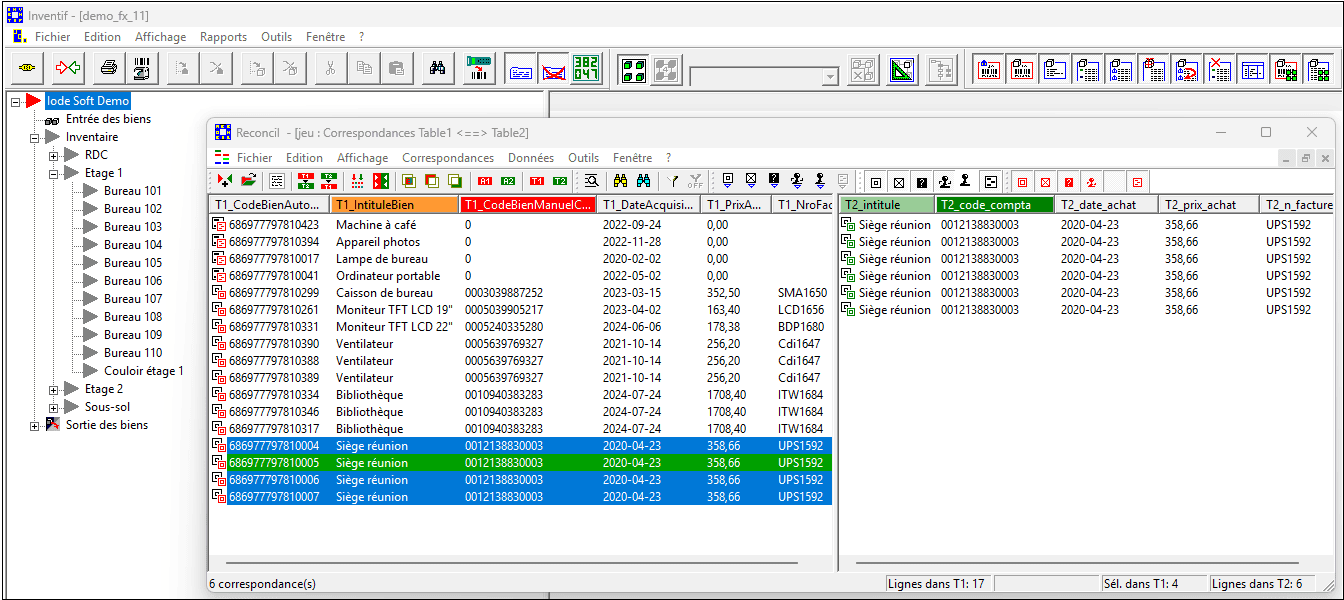Open the barcode label printing tool
Viewport: 1344px width, 600px height.
coord(143,68)
